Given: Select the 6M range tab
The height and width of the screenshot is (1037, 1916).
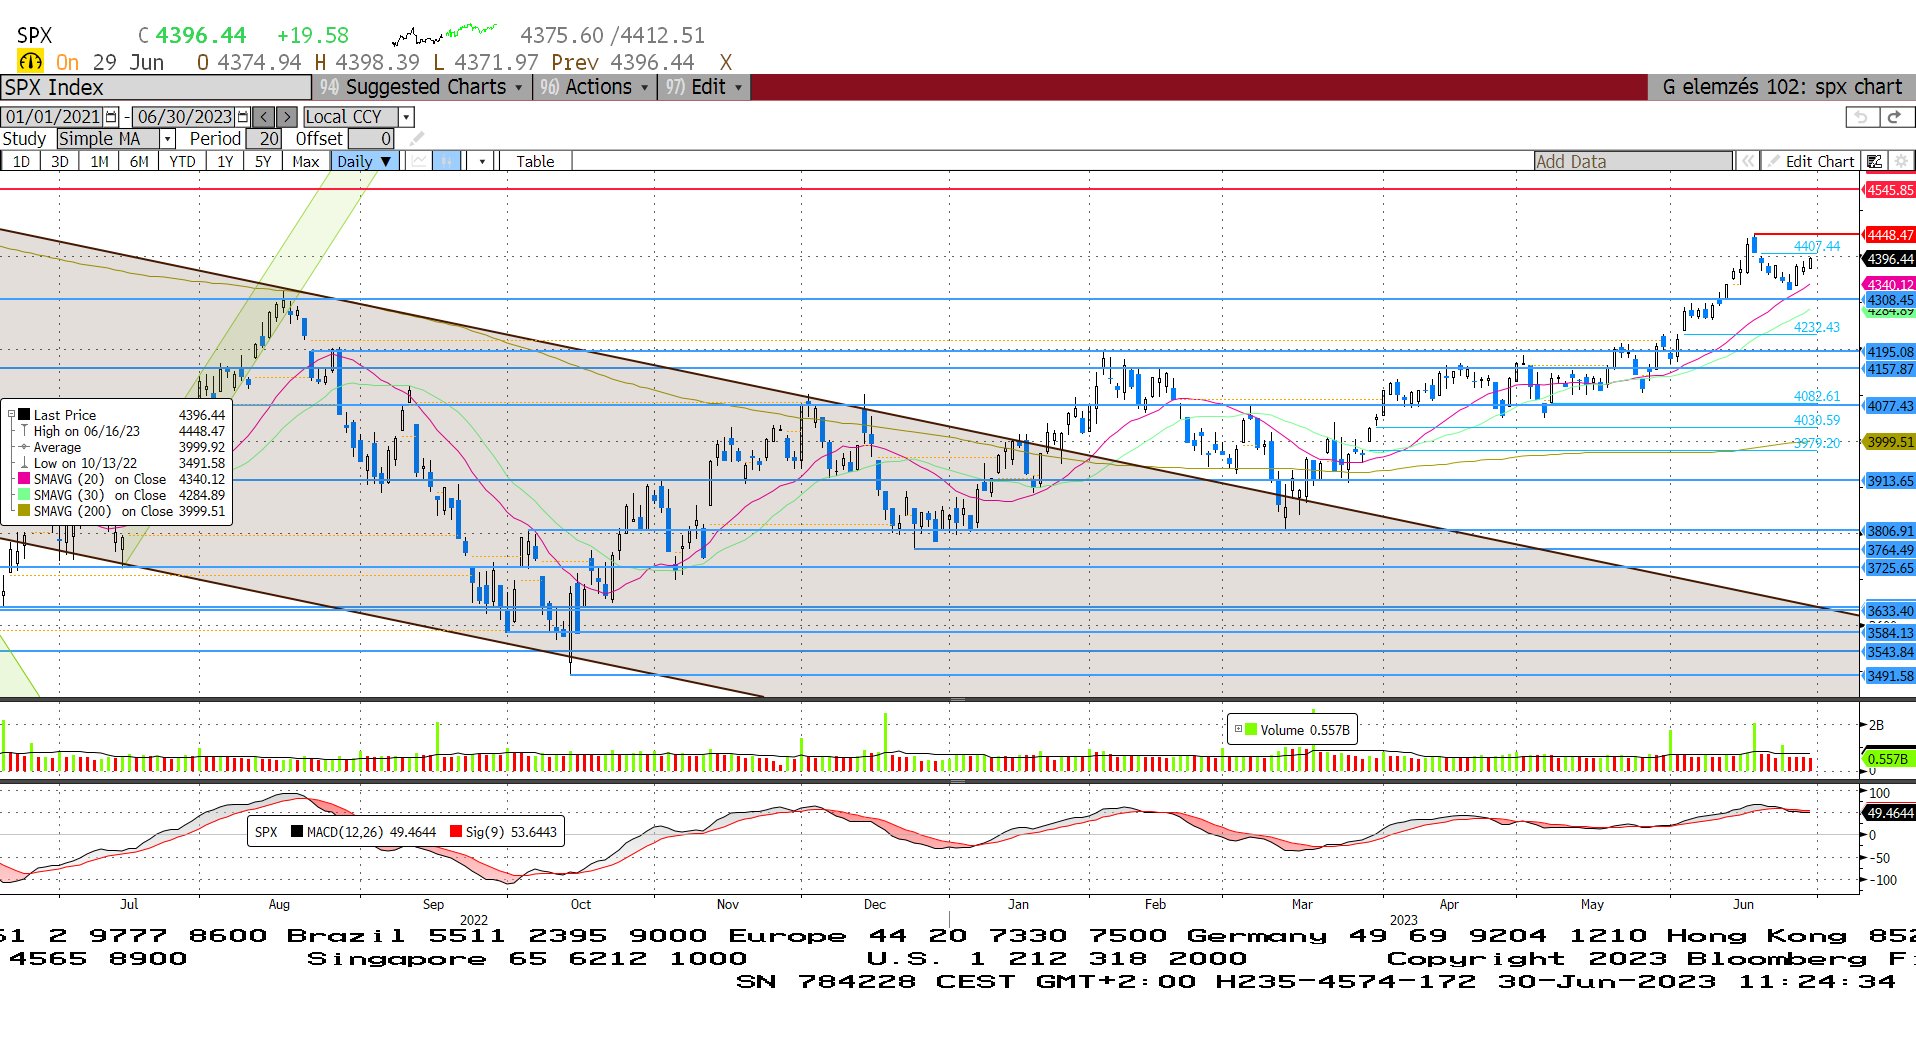Looking at the screenshot, I should 139,161.
